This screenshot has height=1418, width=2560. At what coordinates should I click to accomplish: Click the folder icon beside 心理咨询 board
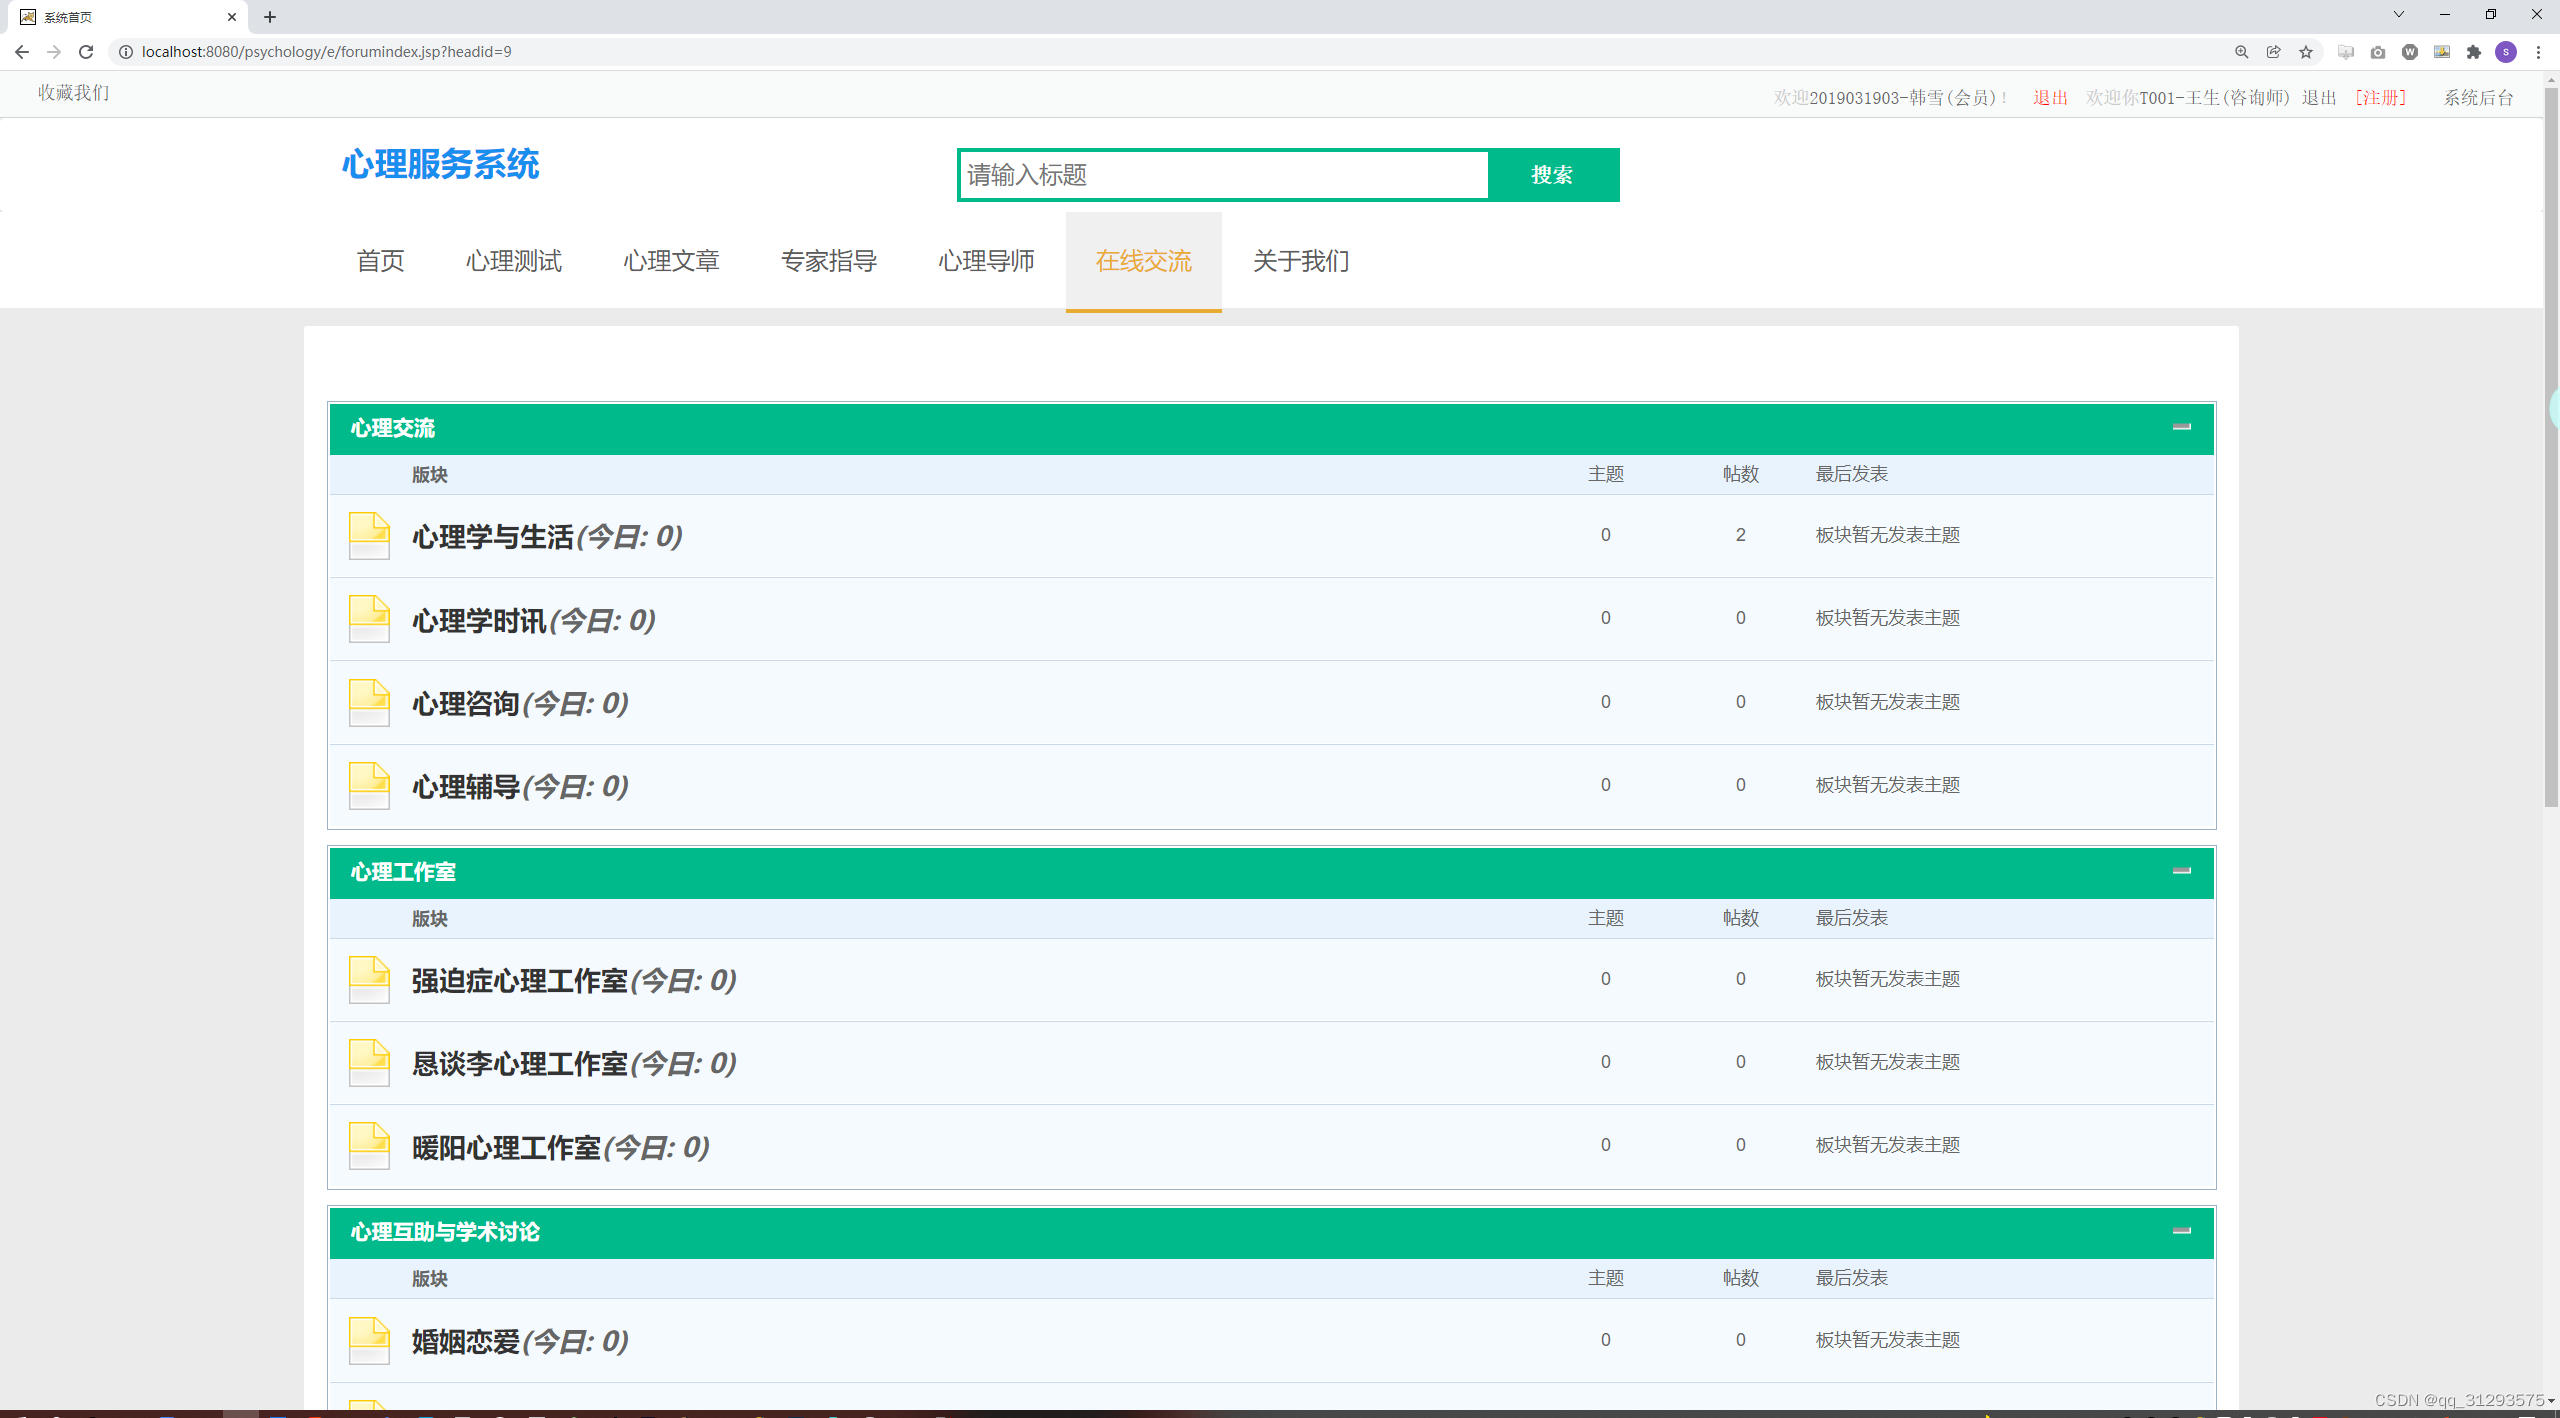point(368,703)
